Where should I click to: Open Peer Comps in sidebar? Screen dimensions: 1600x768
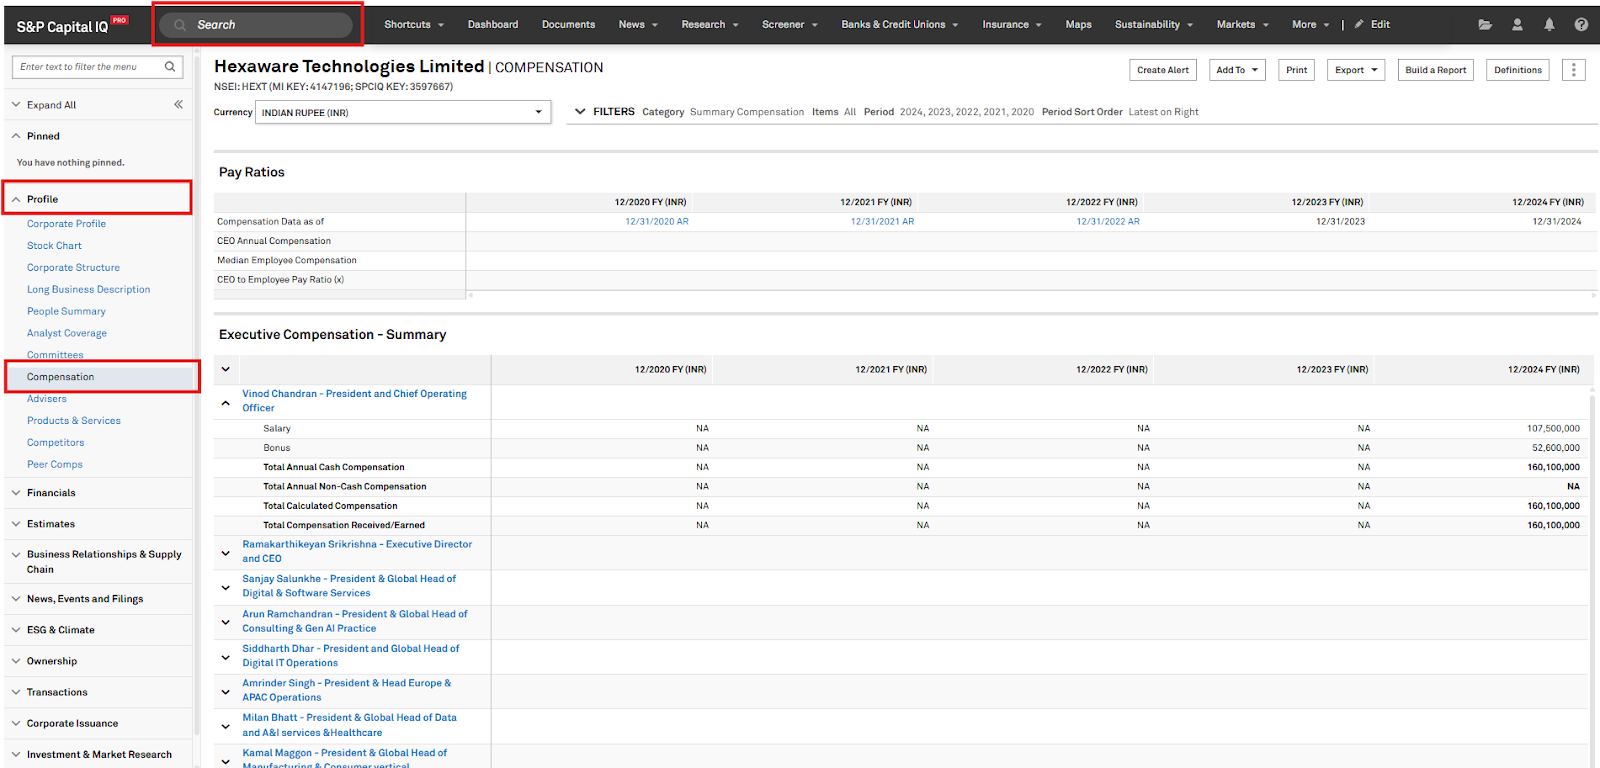click(x=55, y=465)
